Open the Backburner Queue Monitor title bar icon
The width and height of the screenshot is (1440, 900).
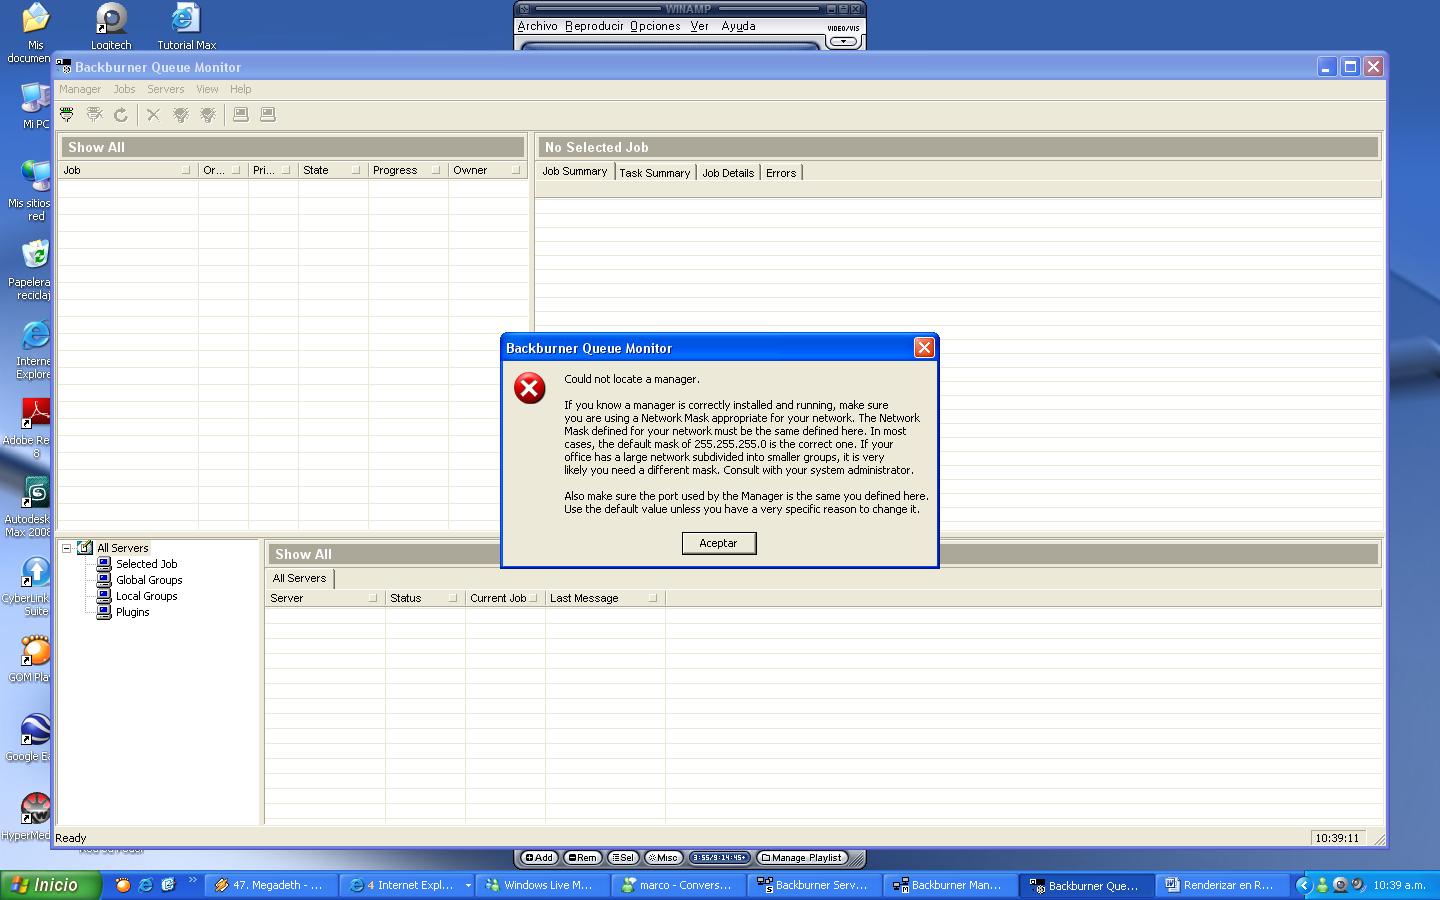[x=63, y=67]
